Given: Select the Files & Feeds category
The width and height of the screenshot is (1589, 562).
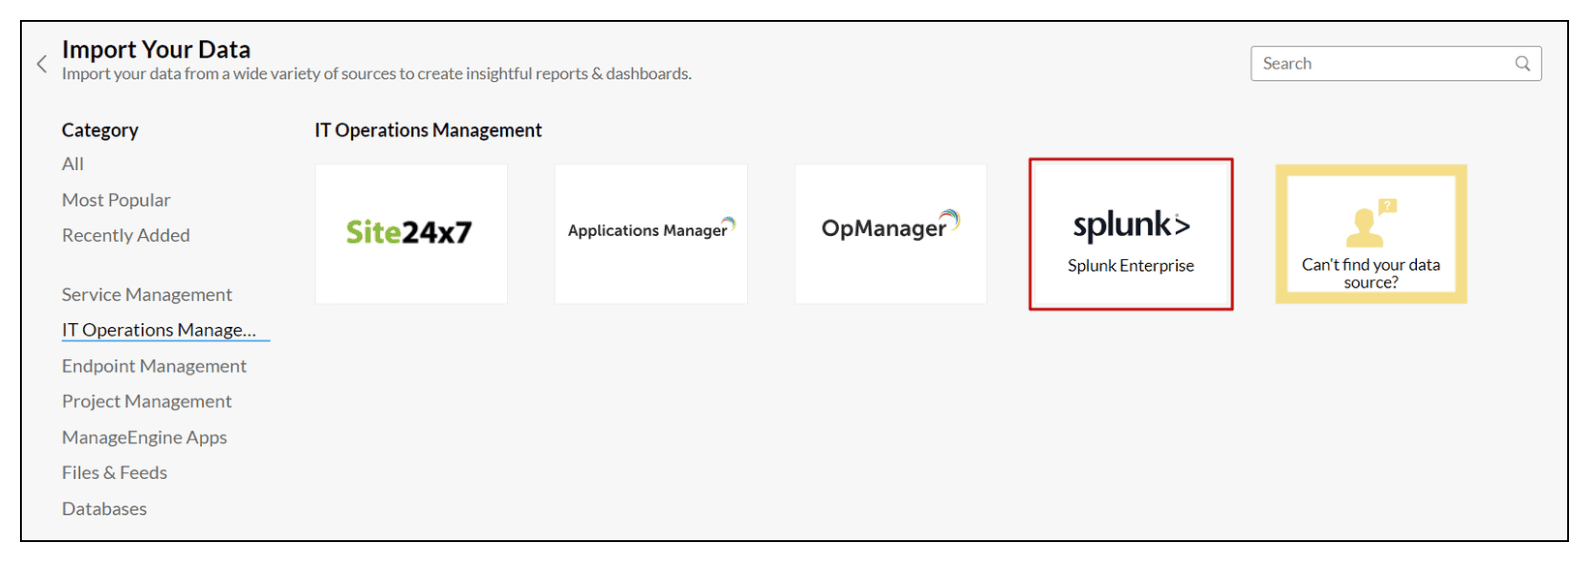Looking at the screenshot, I should 115,473.
